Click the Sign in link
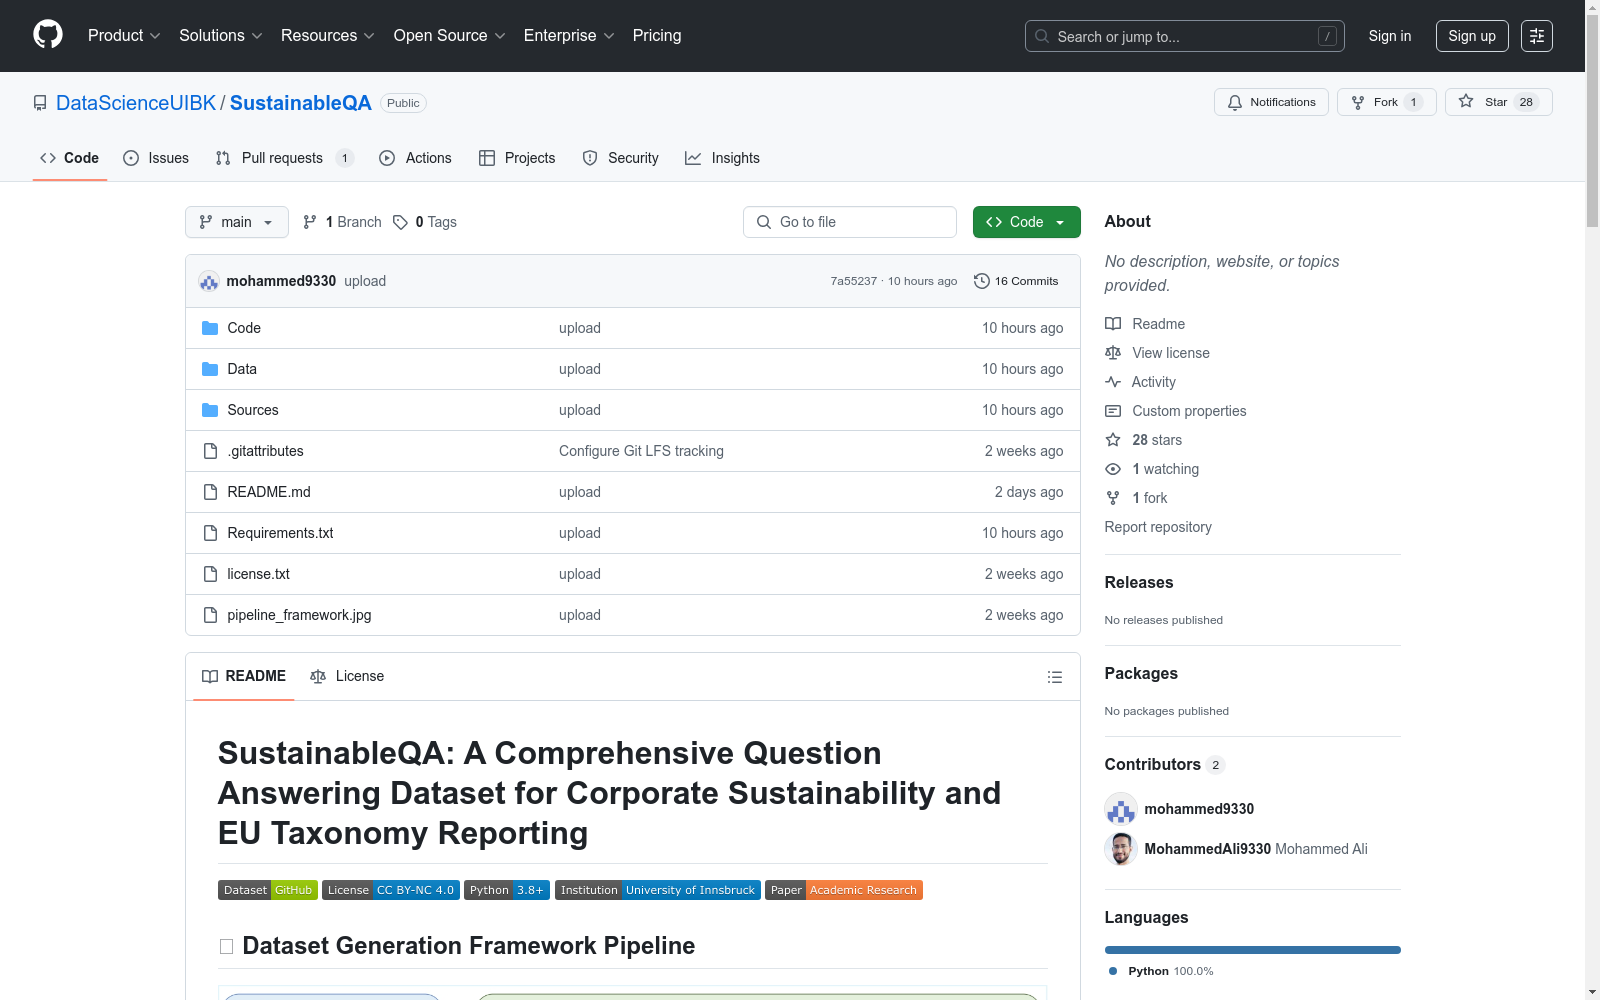 click(x=1390, y=36)
